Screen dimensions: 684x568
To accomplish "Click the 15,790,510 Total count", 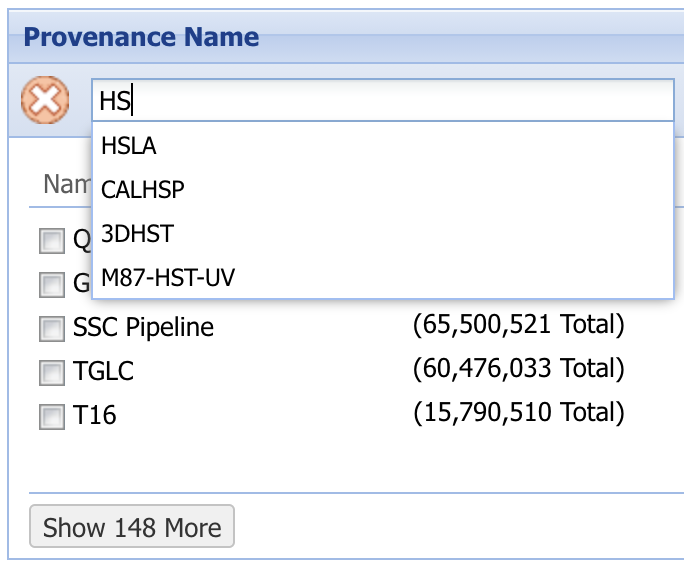I will (518, 412).
